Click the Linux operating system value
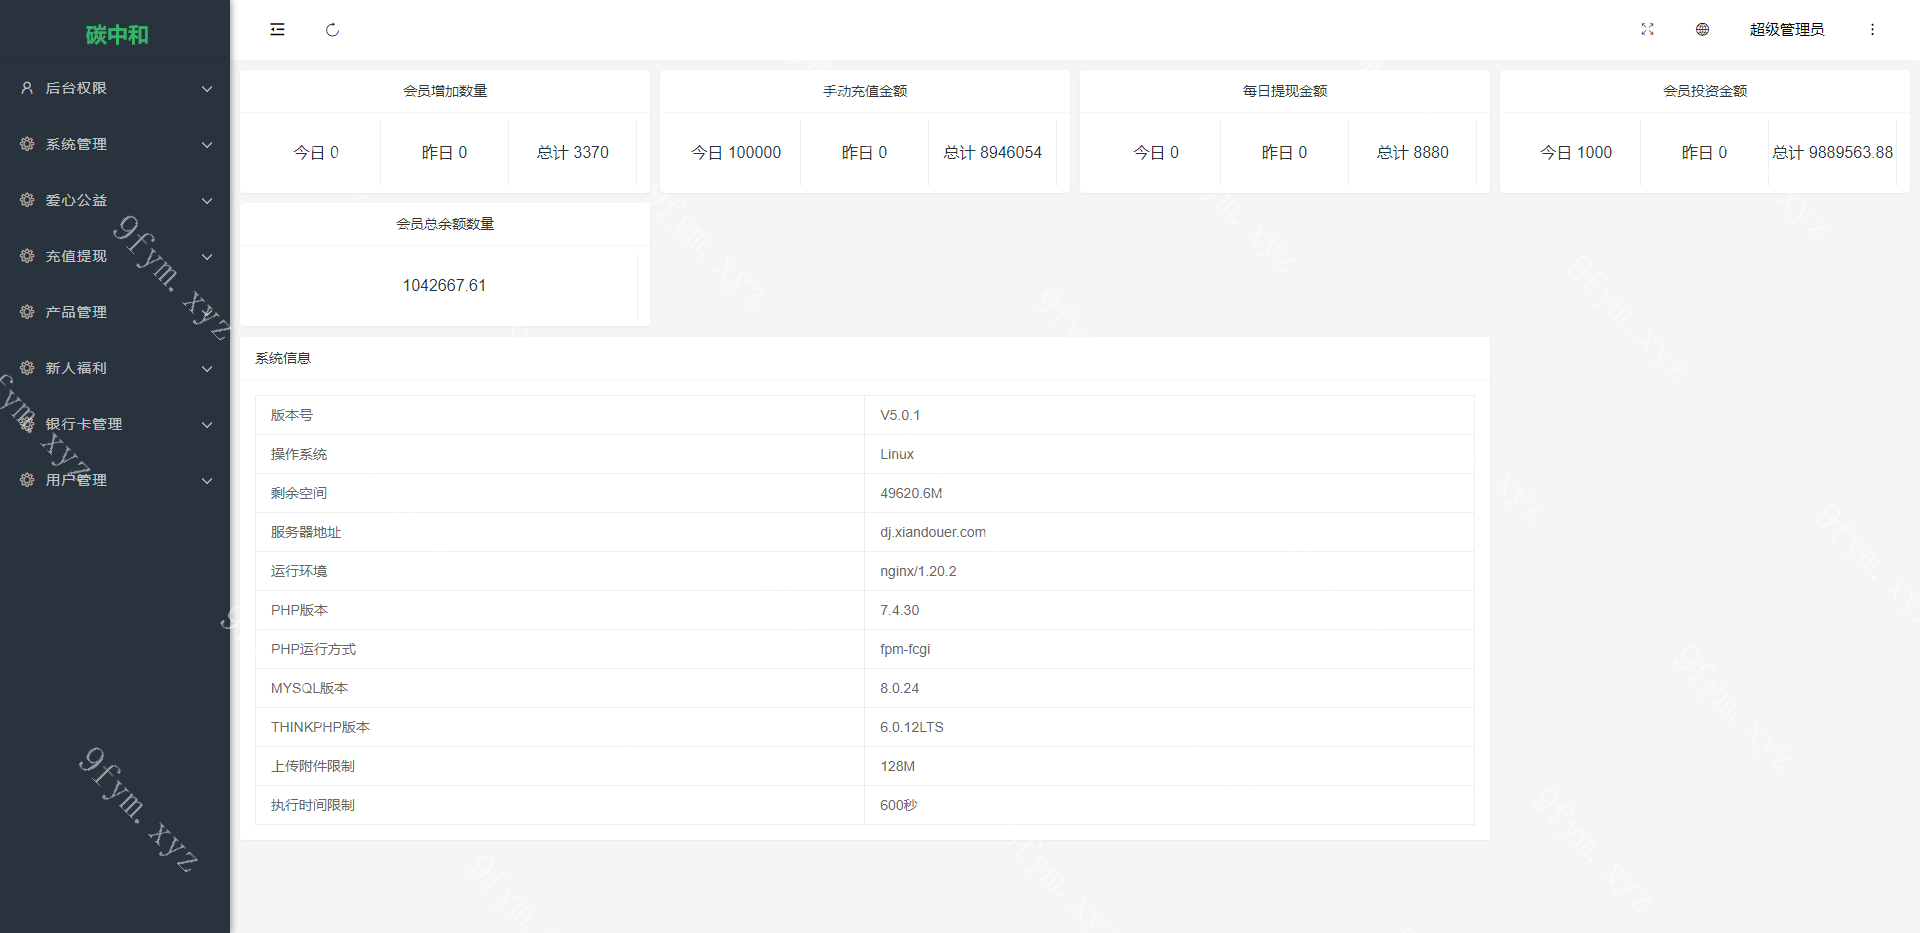The width and height of the screenshot is (1920, 933). pyautogui.click(x=897, y=454)
